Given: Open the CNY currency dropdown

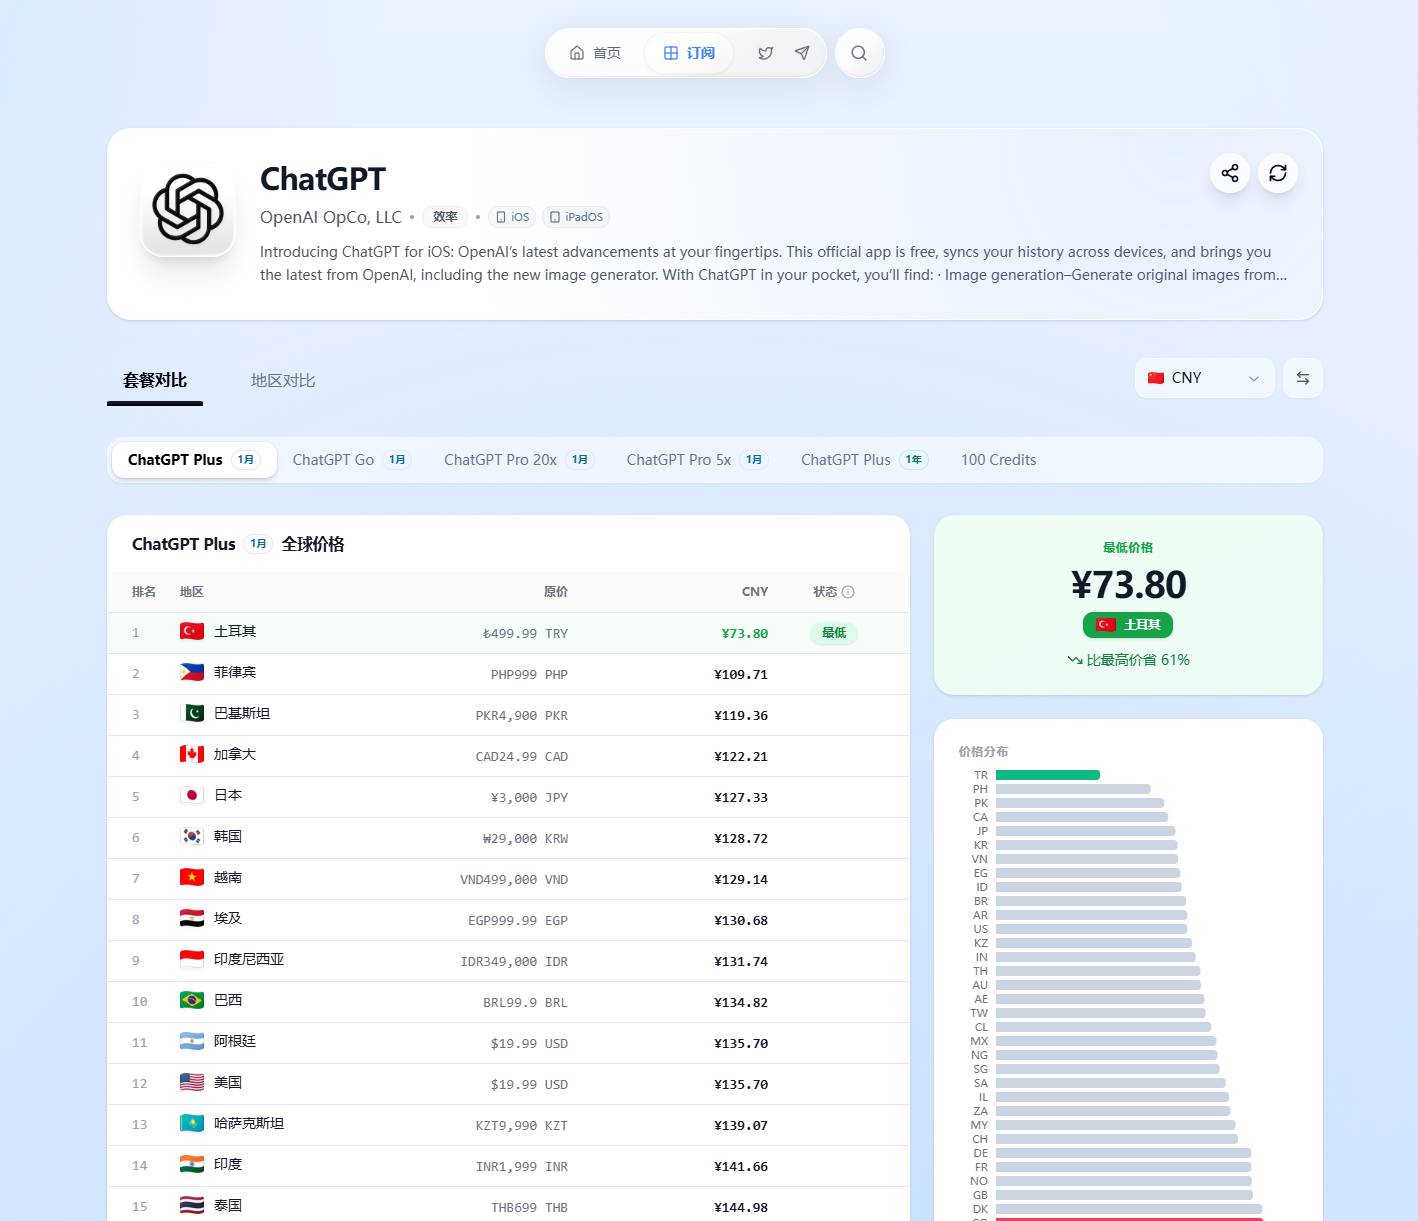Looking at the screenshot, I should [1204, 378].
